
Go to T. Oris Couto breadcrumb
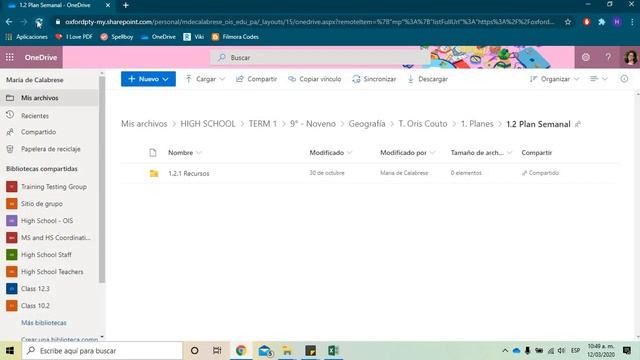[422, 124]
